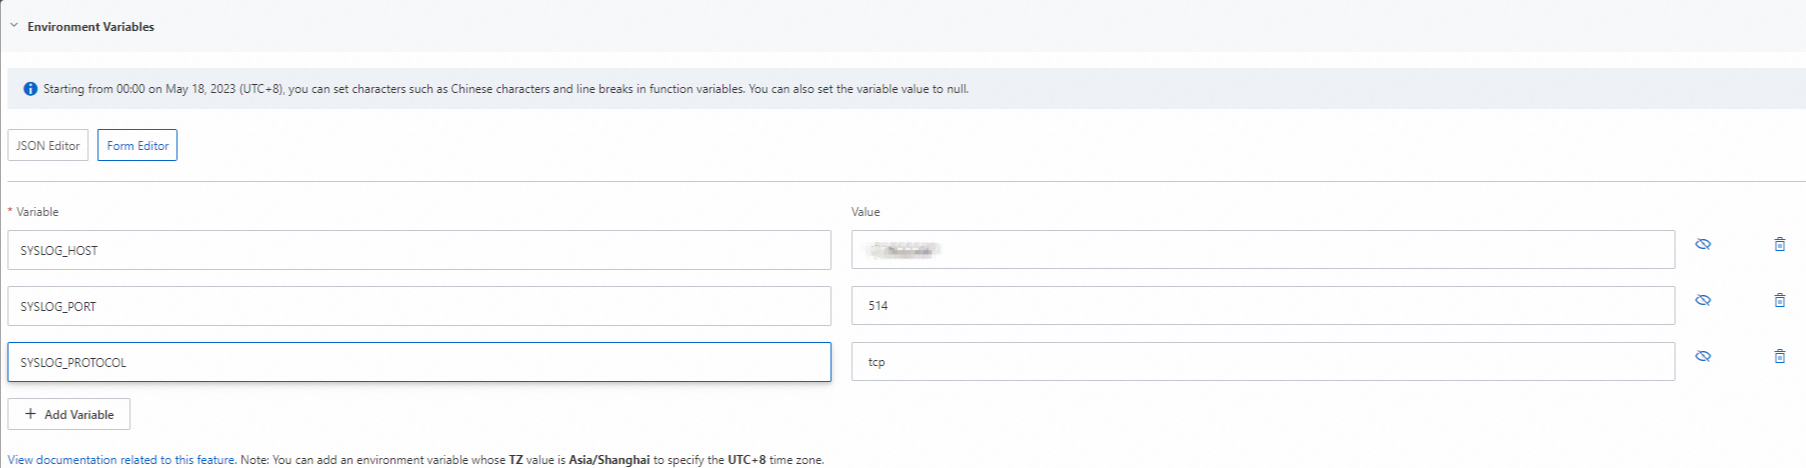Image resolution: width=1806 pixels, height=468 pixels.
Task: Delete the SYSLOG_PROTOCOL variable row
Action: [1779, 356]
